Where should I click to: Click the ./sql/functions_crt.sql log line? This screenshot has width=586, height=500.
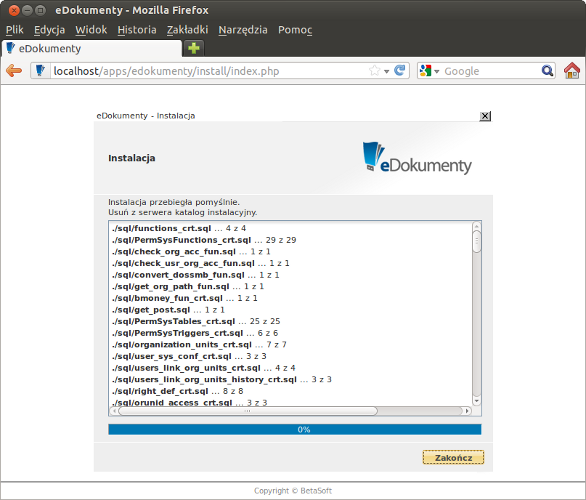[179, 228]
